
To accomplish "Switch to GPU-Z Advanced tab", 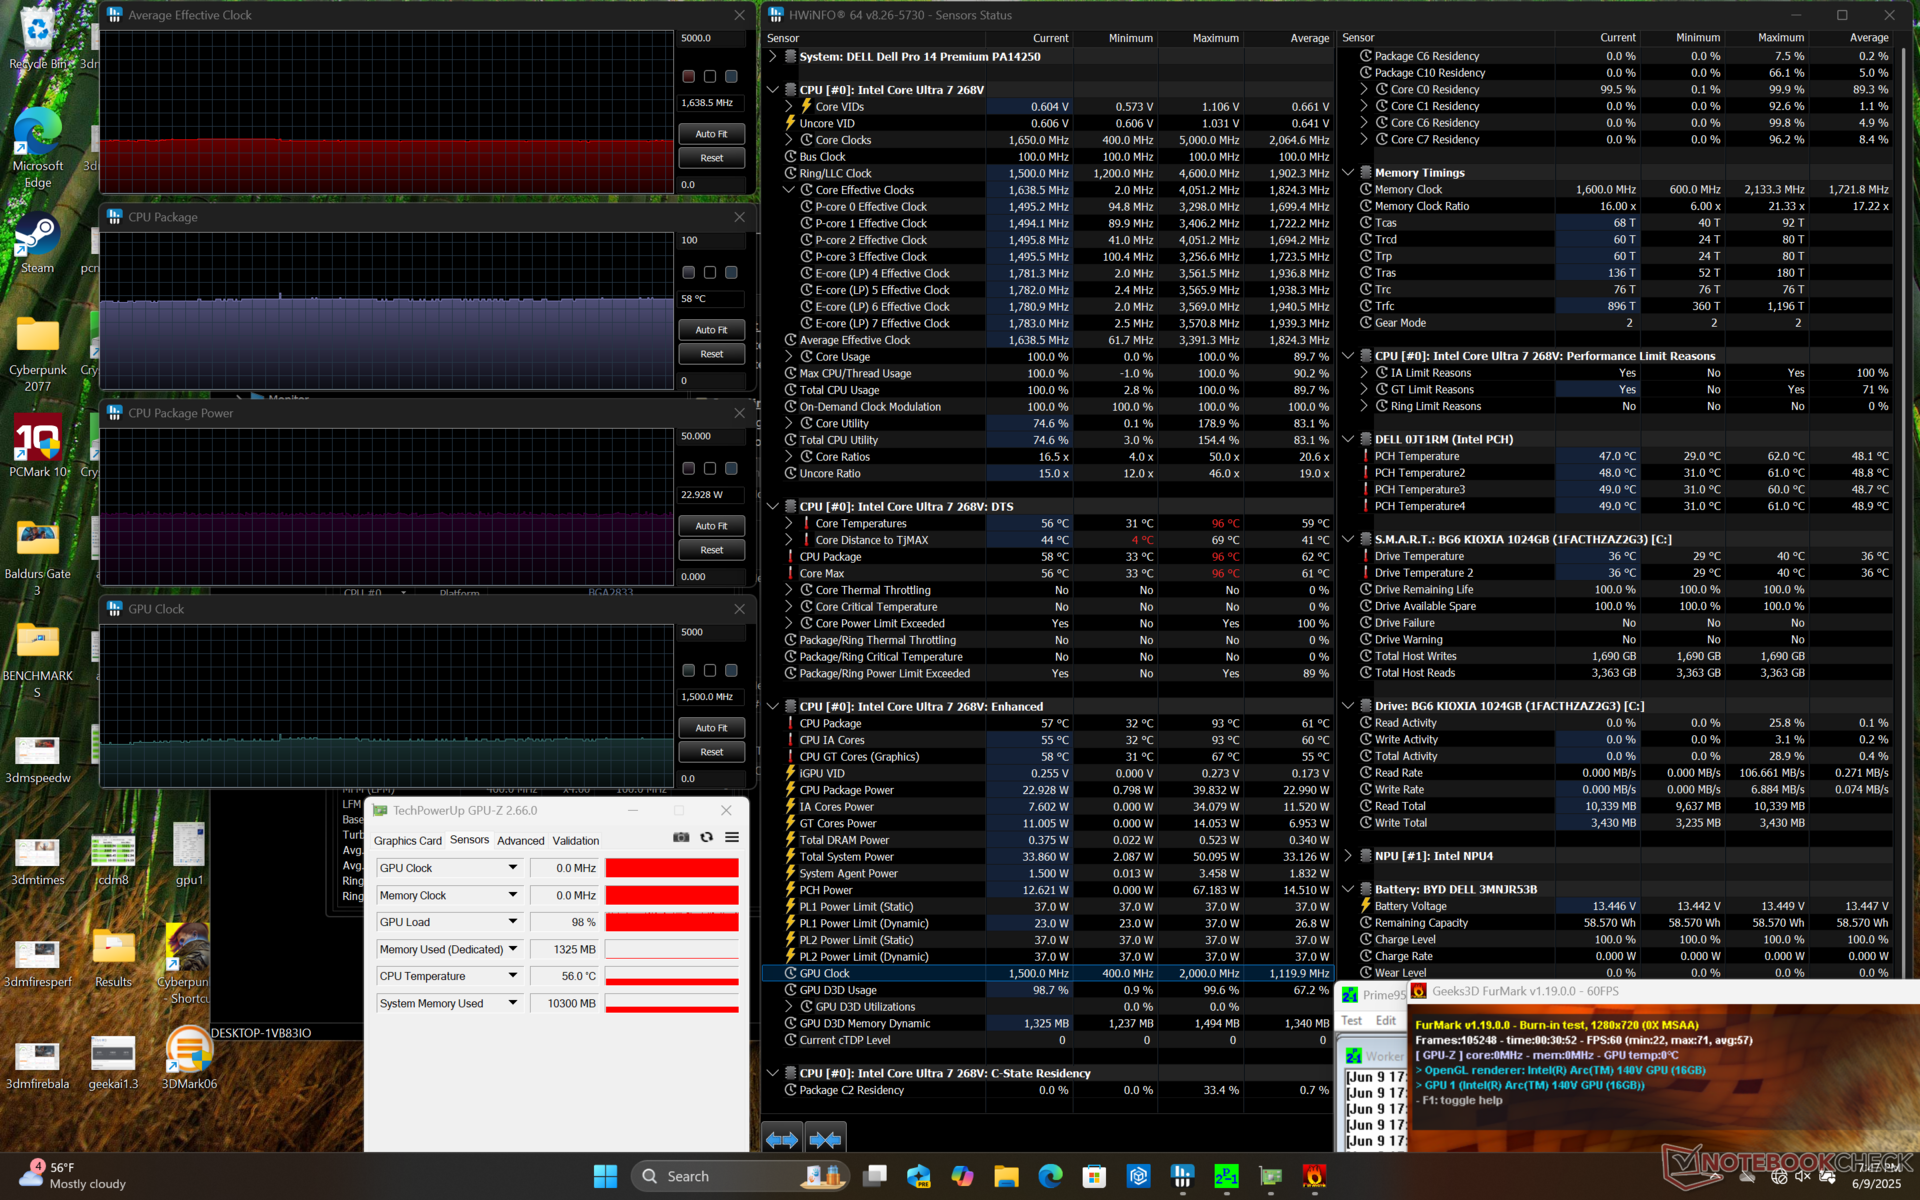I will tap(520, 841).
